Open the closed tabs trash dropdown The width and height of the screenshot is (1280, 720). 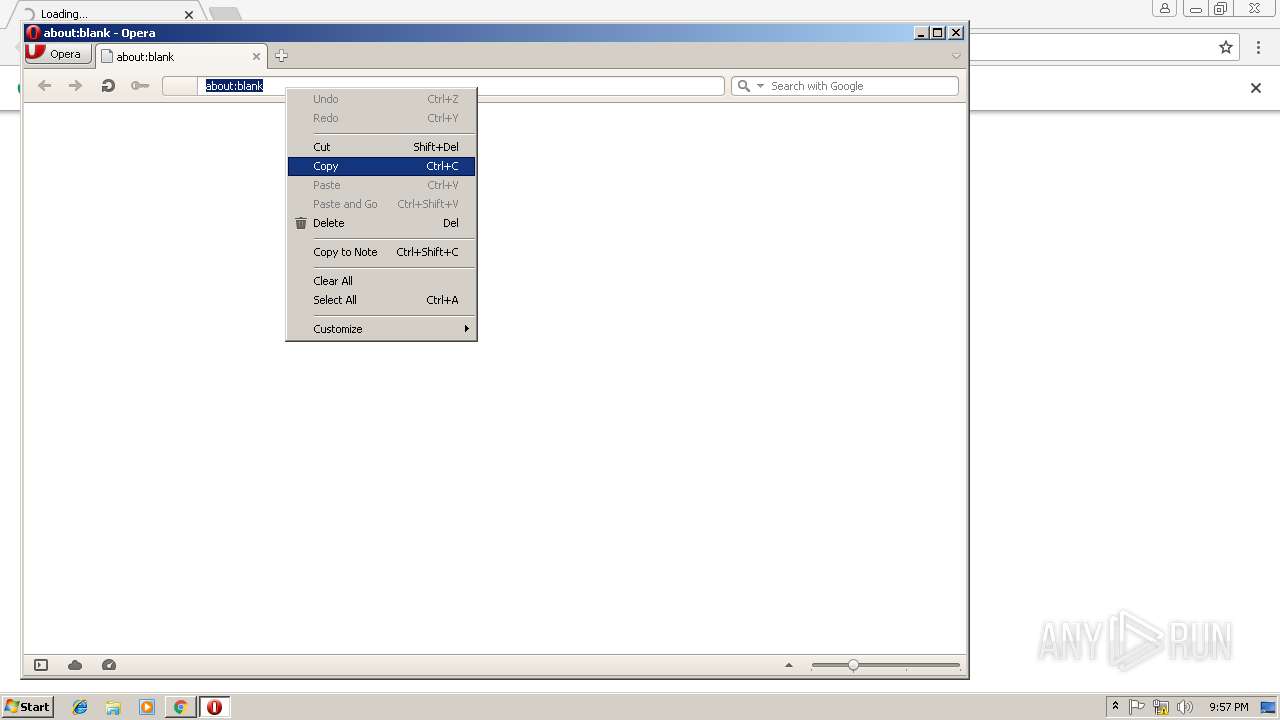click(x=956, y=56)
